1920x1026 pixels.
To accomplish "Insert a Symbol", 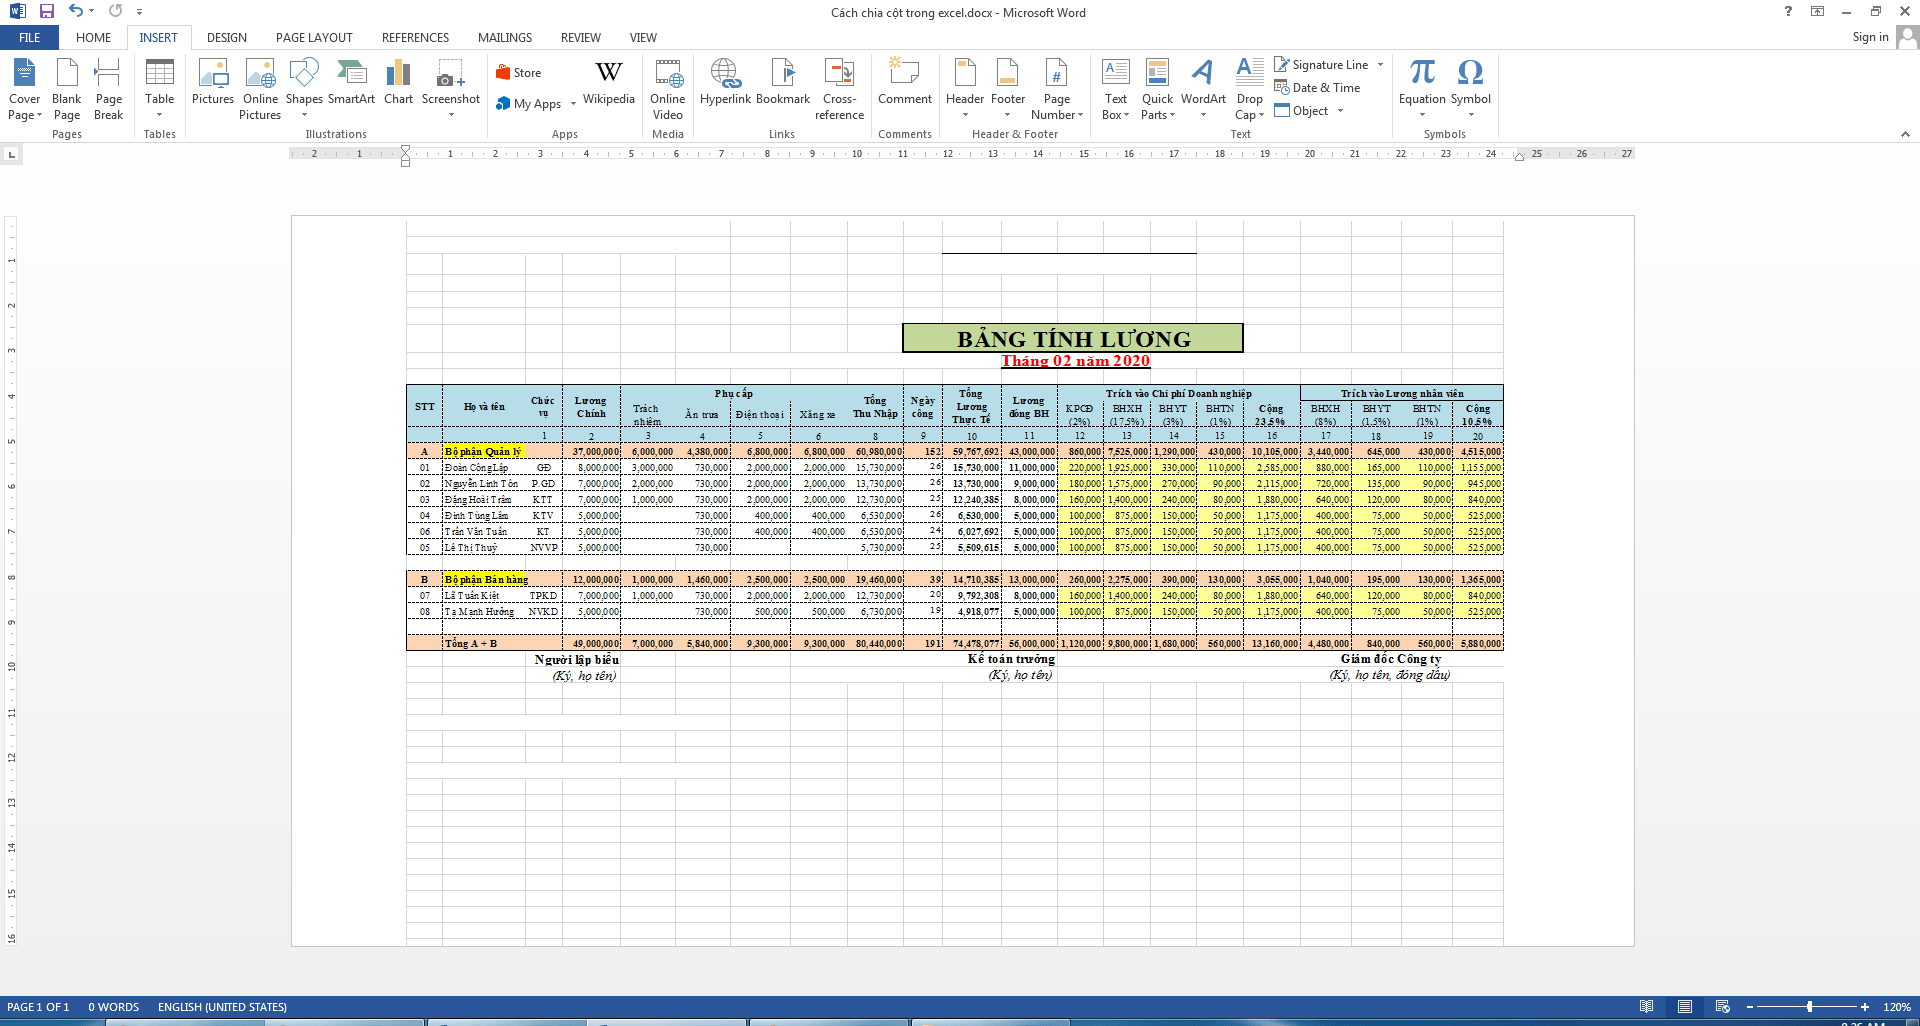I will coord(1470,89).
